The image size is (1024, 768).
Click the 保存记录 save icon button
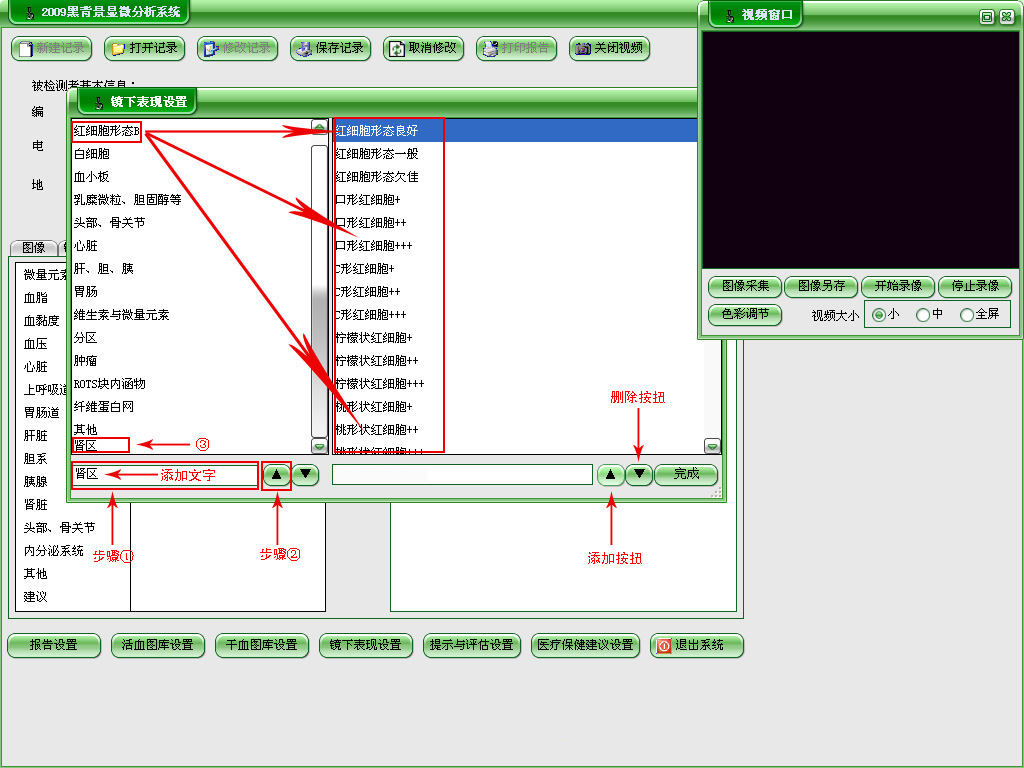pos(329,48)
